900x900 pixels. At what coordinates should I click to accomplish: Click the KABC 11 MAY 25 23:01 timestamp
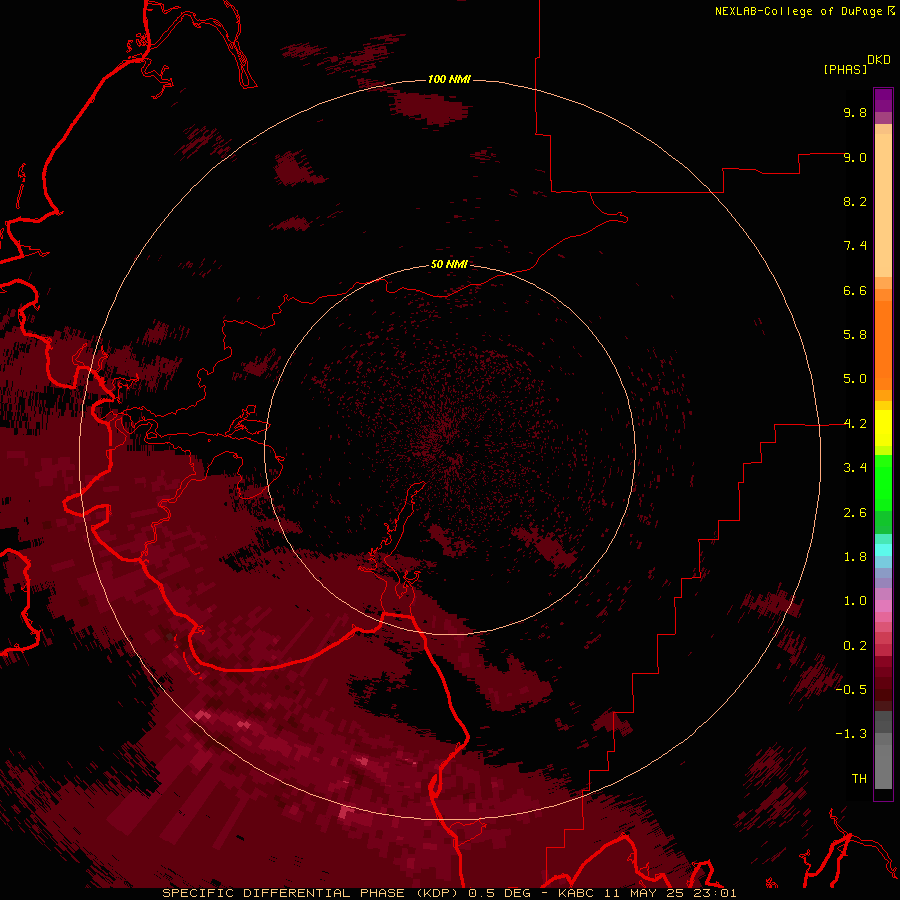[x=647, y=893]
